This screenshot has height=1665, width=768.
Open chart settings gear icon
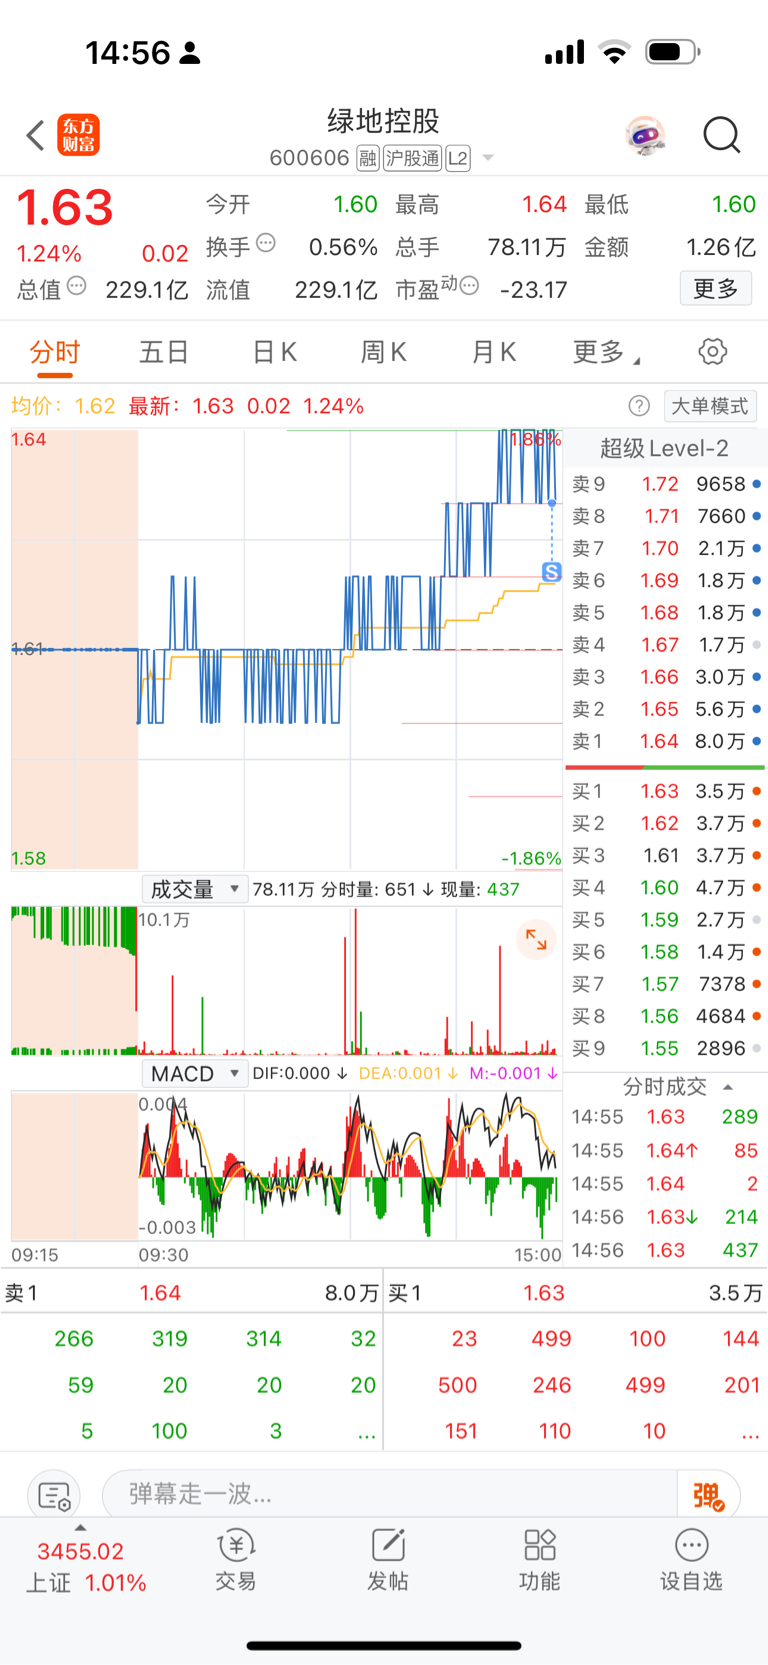click(712, 352)
